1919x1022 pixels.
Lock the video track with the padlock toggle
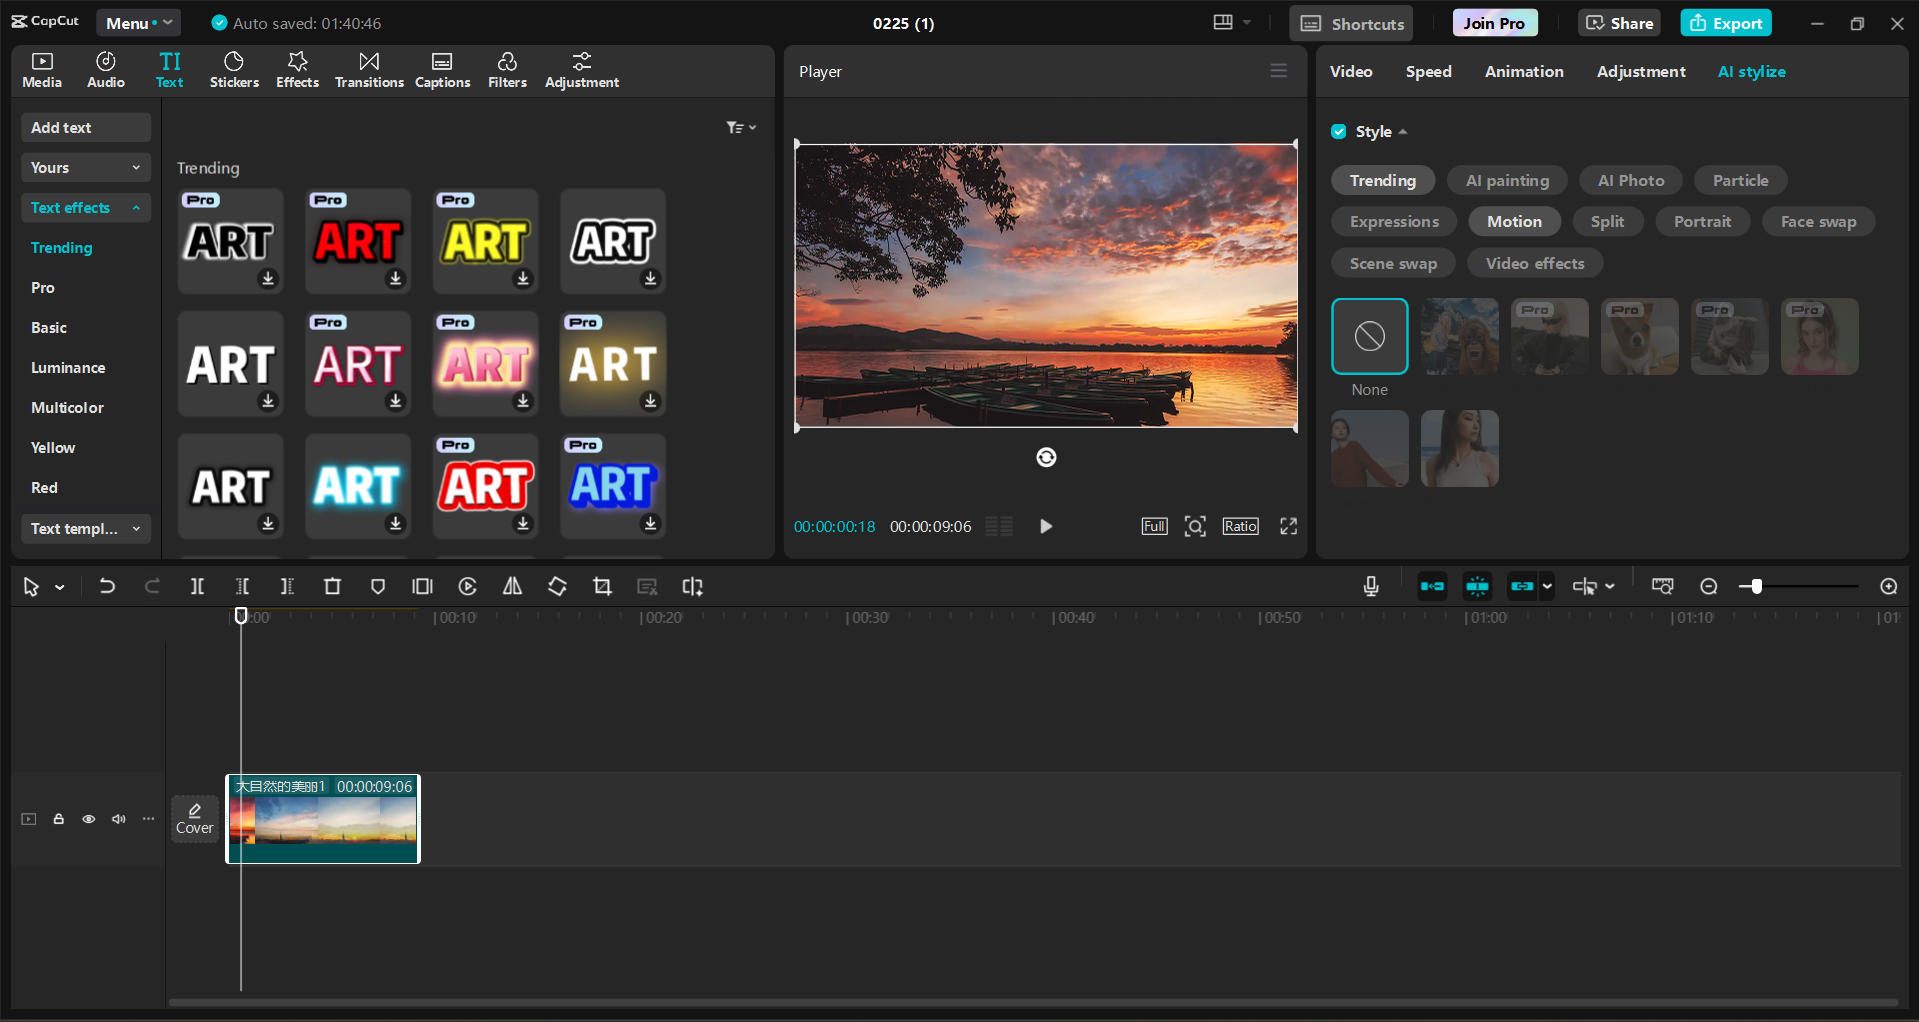[58, 818]
